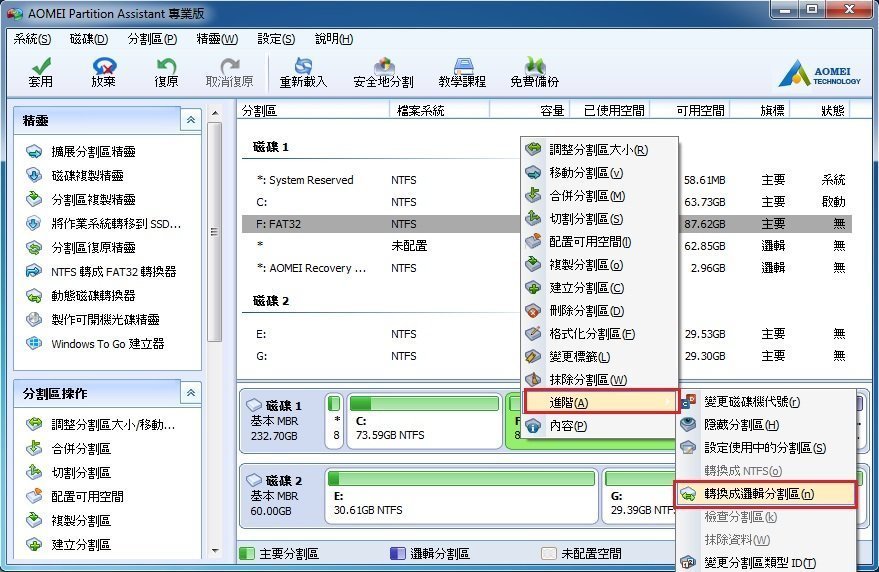879x572 pixels.
Task: Select the F: FAT32 partition row
Action: (547, 224)
